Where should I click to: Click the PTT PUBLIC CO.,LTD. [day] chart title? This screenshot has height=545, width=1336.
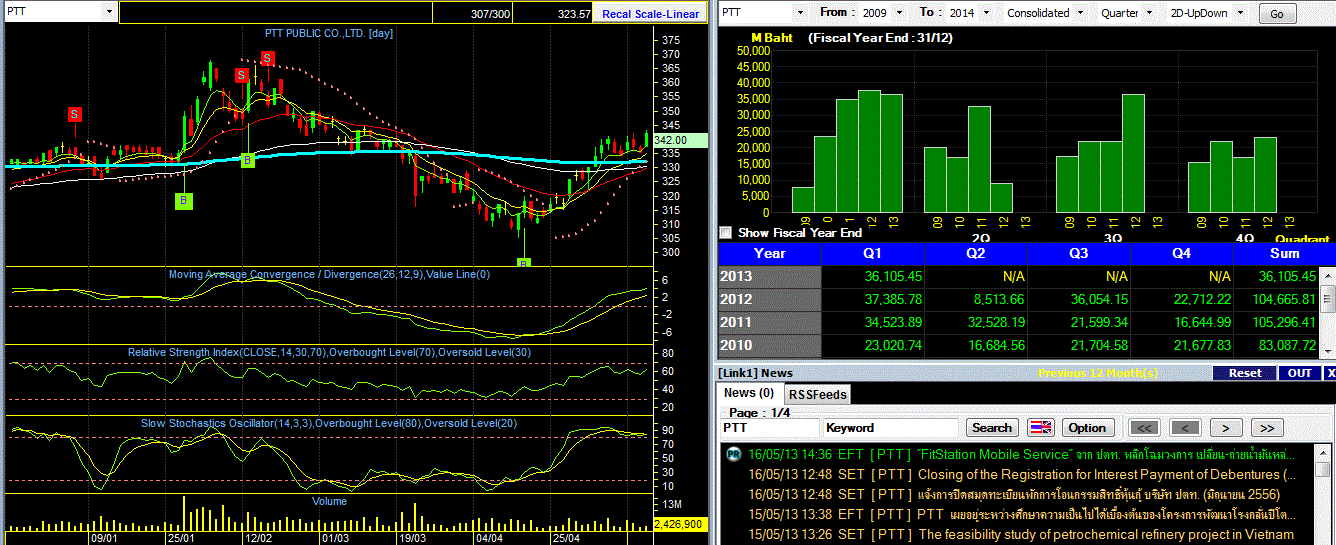(x=329, y=33)
